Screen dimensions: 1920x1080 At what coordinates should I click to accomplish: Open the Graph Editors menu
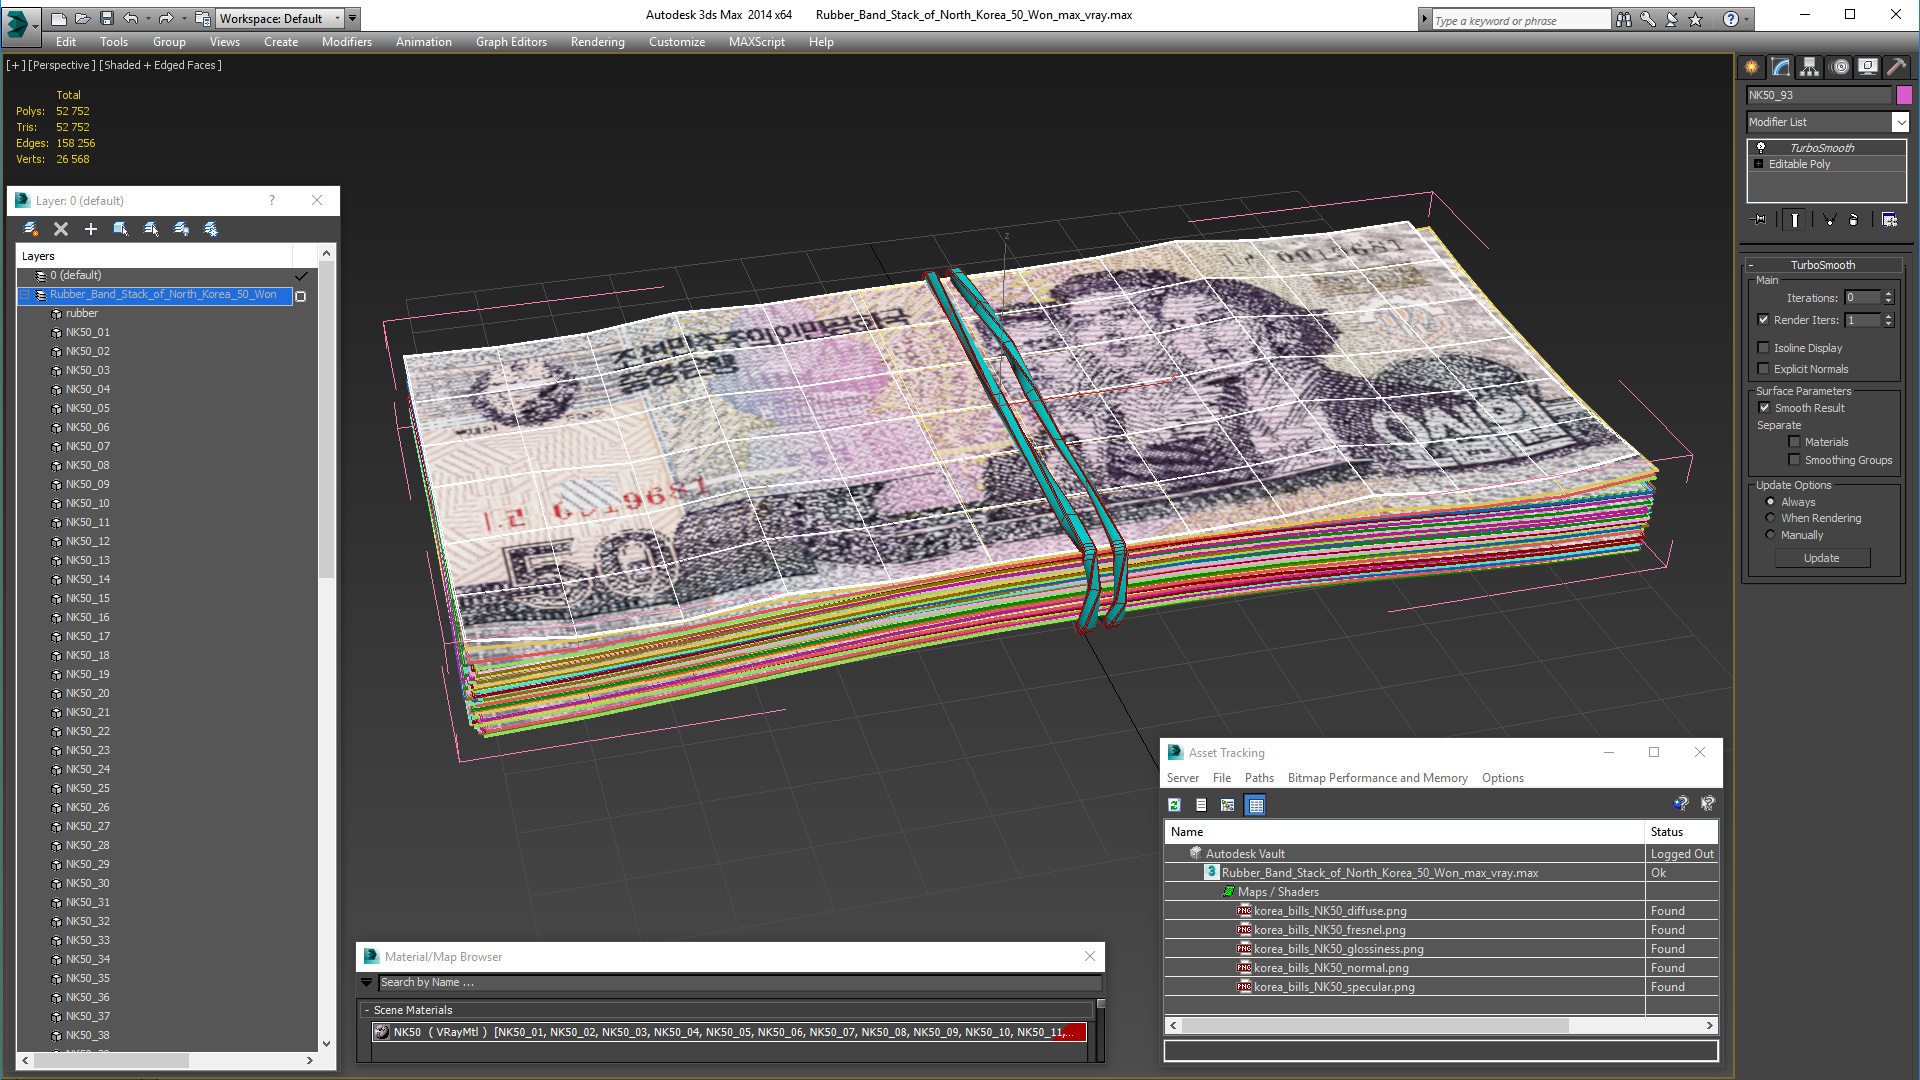click(x=511, y=42)
